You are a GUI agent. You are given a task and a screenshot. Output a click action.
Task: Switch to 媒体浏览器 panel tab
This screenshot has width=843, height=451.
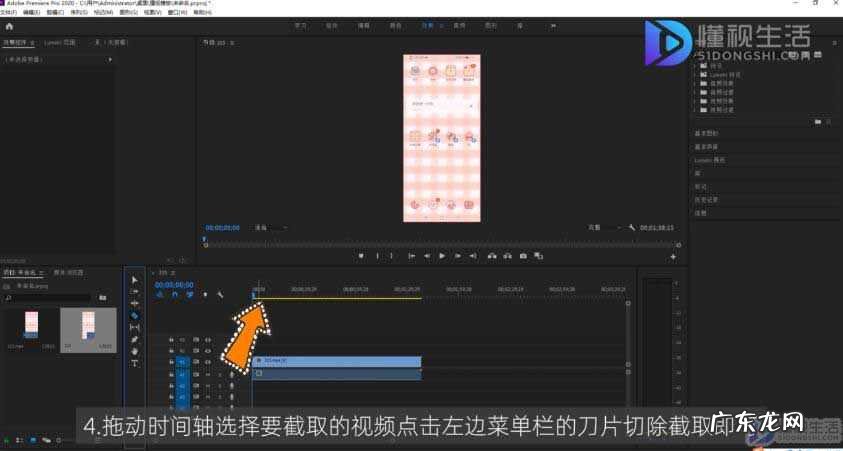pyautogui.click(x=68, y=273)
